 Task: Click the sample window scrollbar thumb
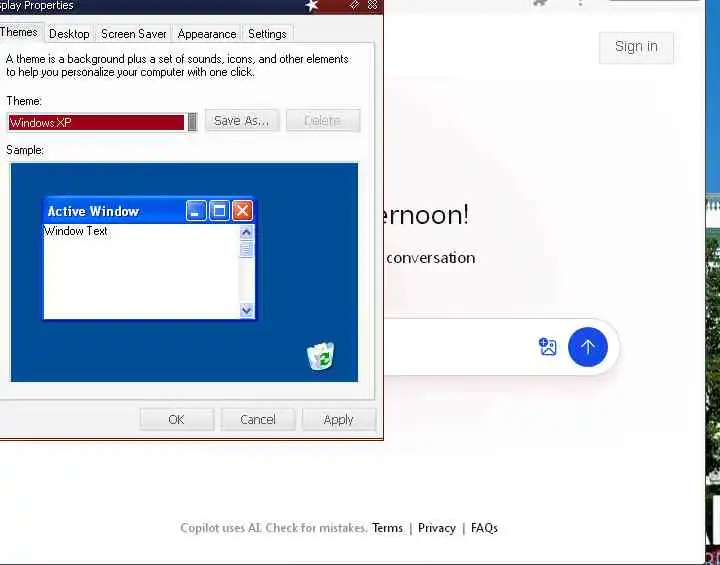tap(246, 249)
